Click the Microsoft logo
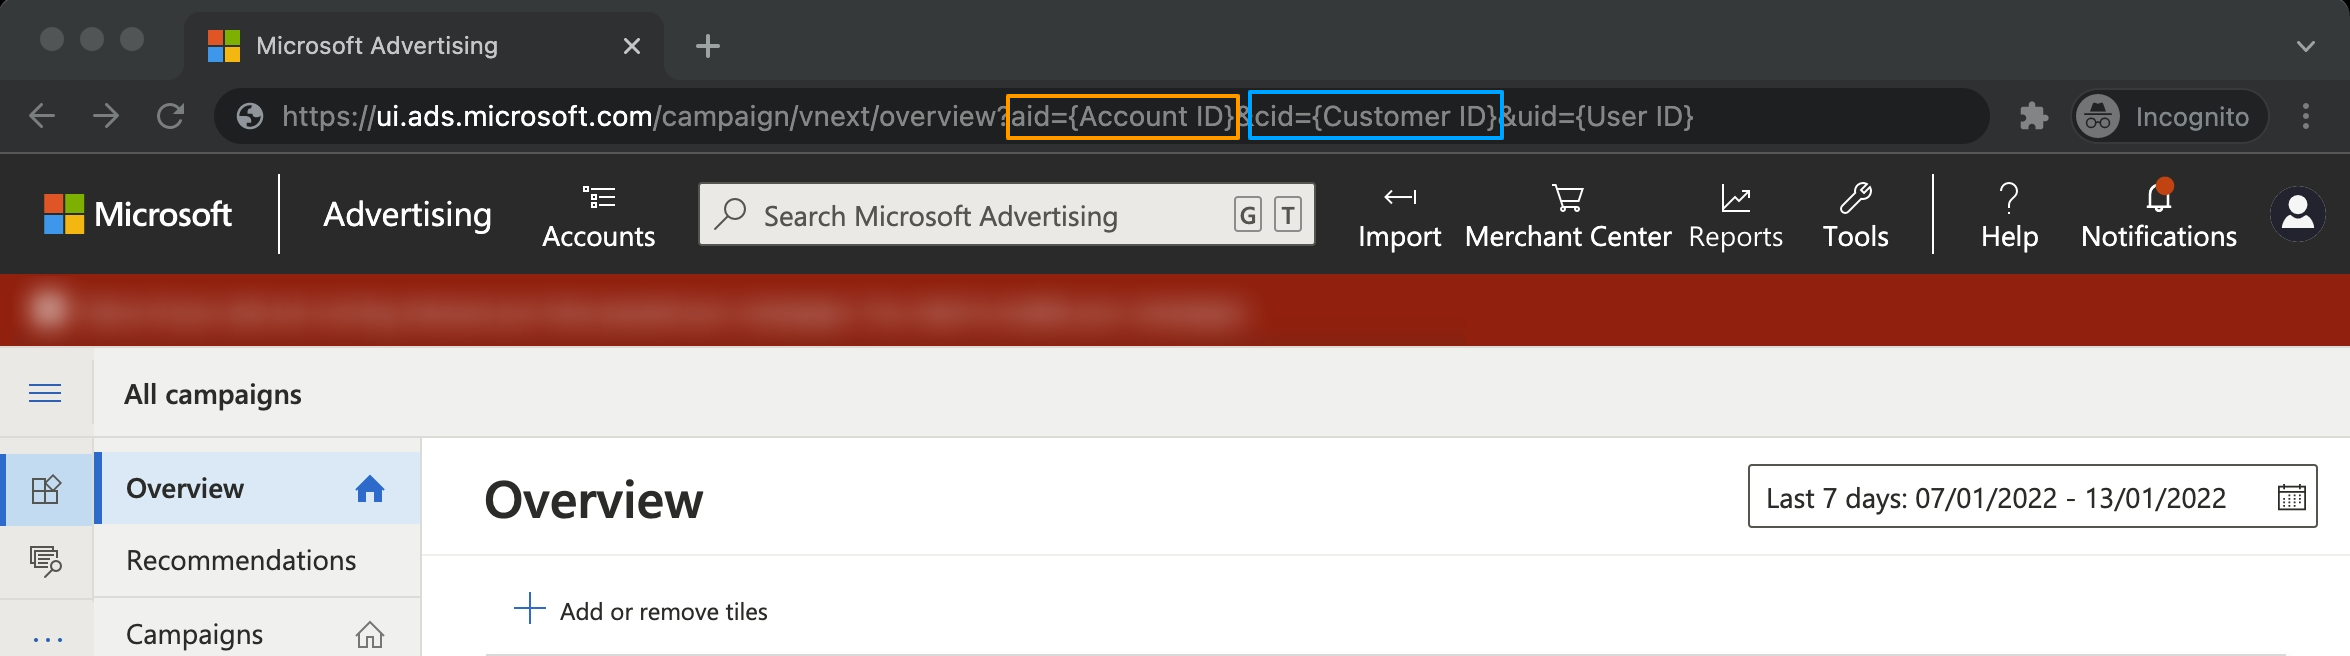Image resolution: width=2350 pixels, height=656 pixels. (138, 214)
